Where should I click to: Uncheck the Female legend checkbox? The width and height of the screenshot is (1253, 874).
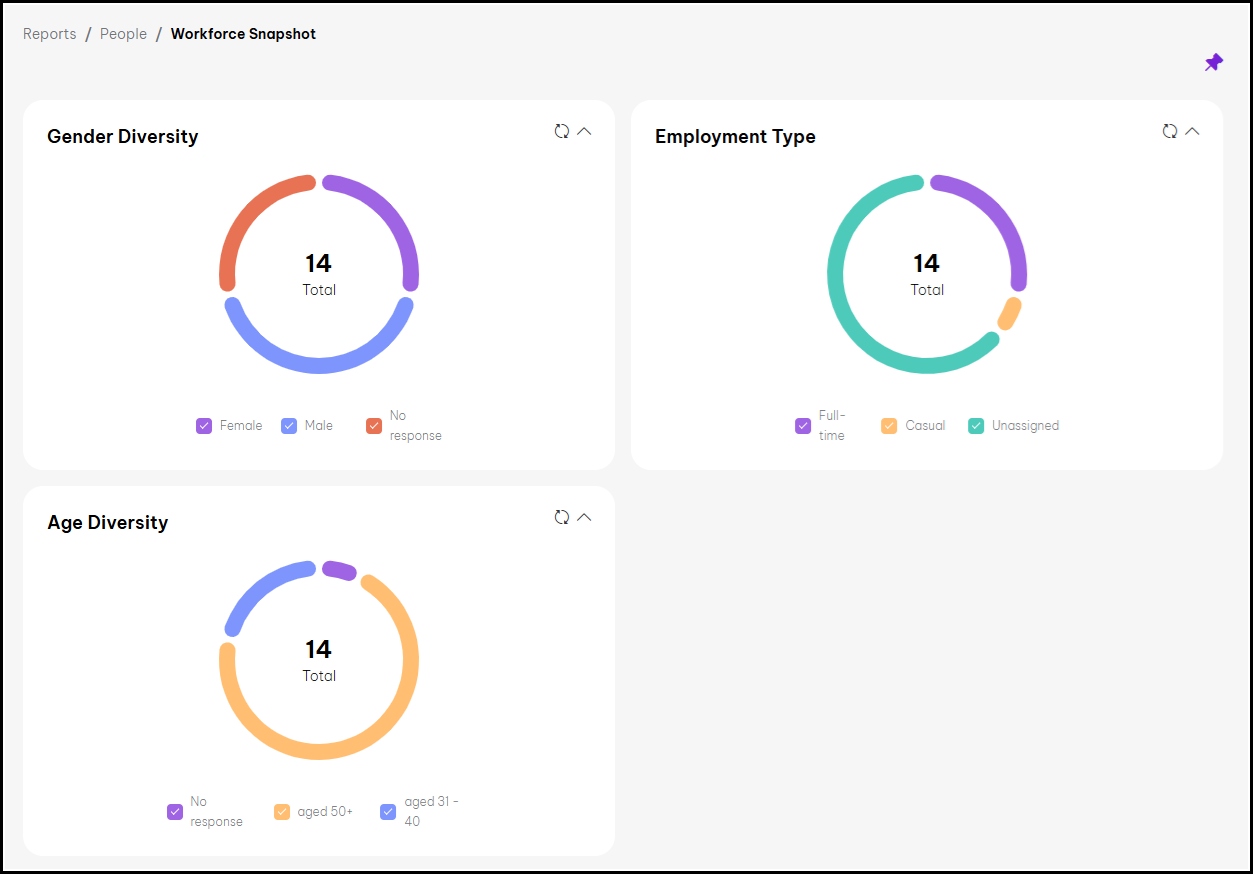204,426
